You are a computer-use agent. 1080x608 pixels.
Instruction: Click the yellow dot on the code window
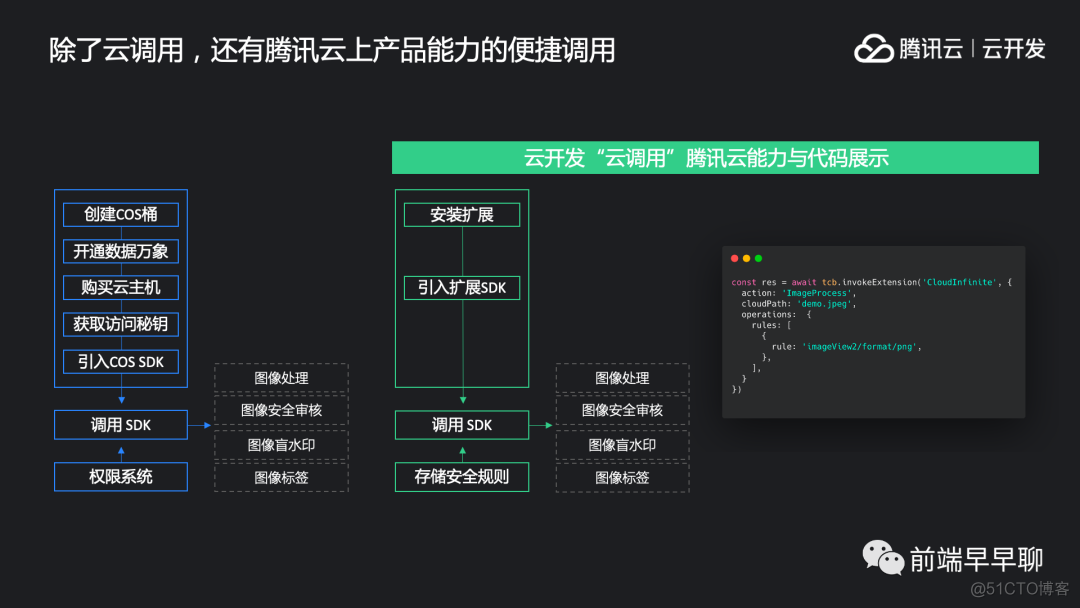(746, 258)
